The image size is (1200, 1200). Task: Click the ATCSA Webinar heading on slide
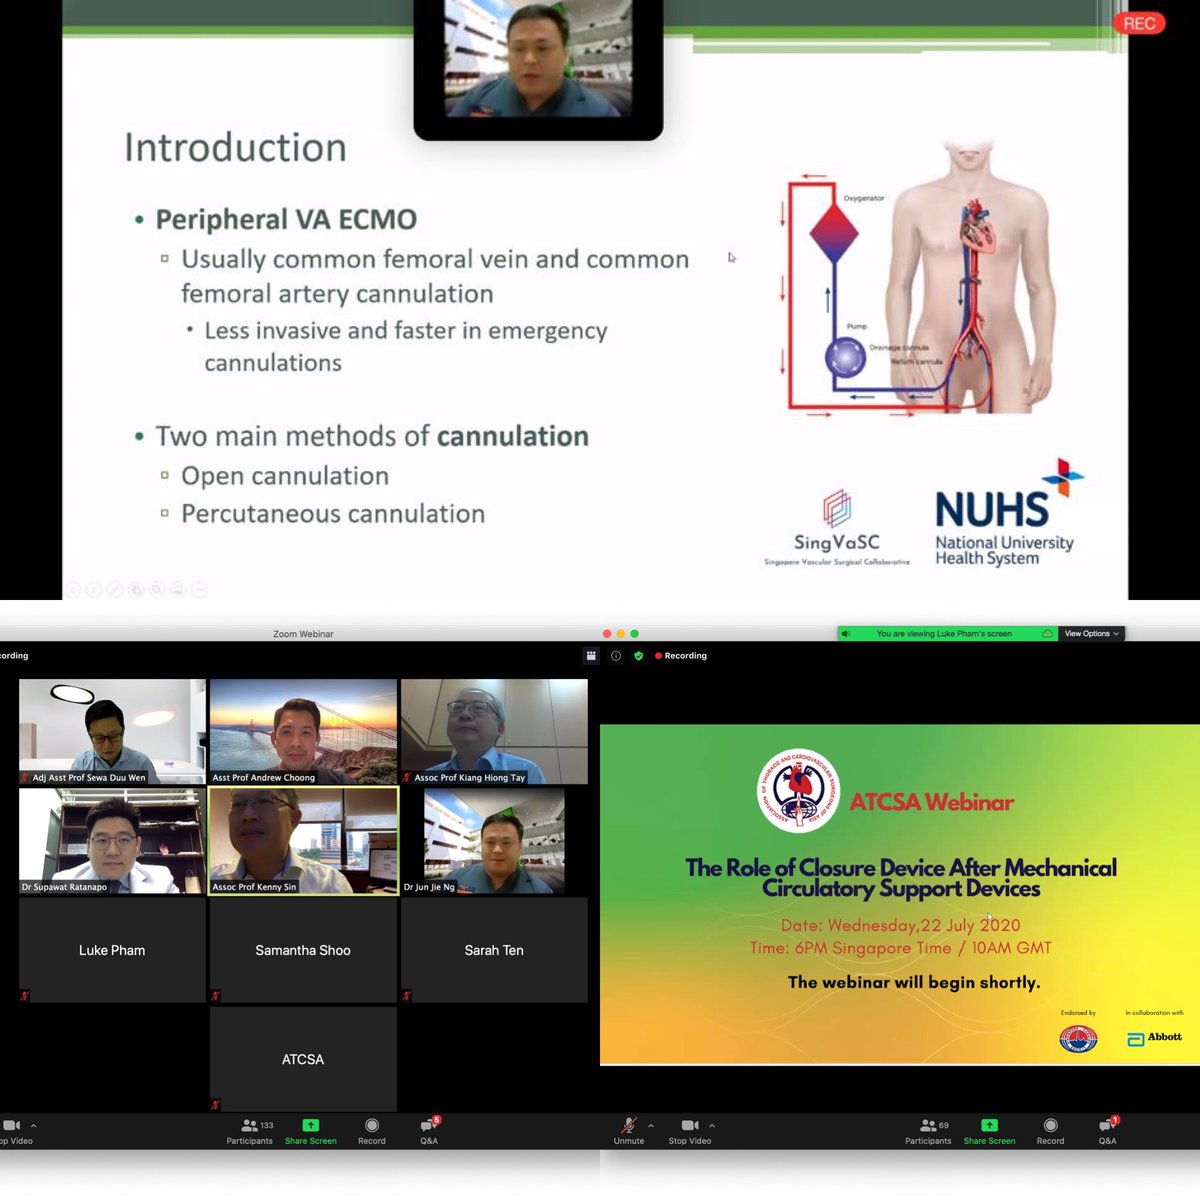pyautogui.click(x=932, y=802)
